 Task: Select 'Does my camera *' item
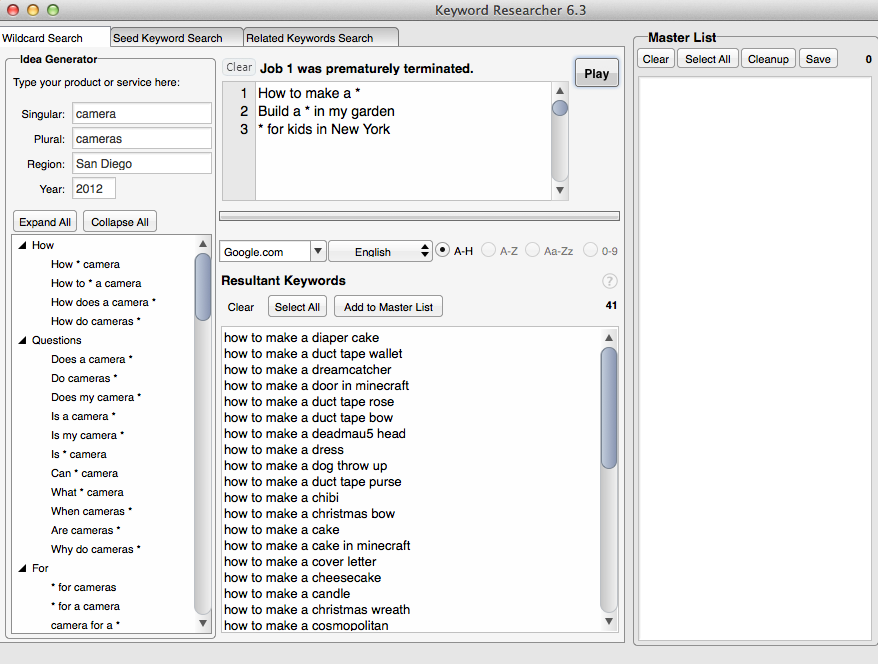[x=96, y=398]
